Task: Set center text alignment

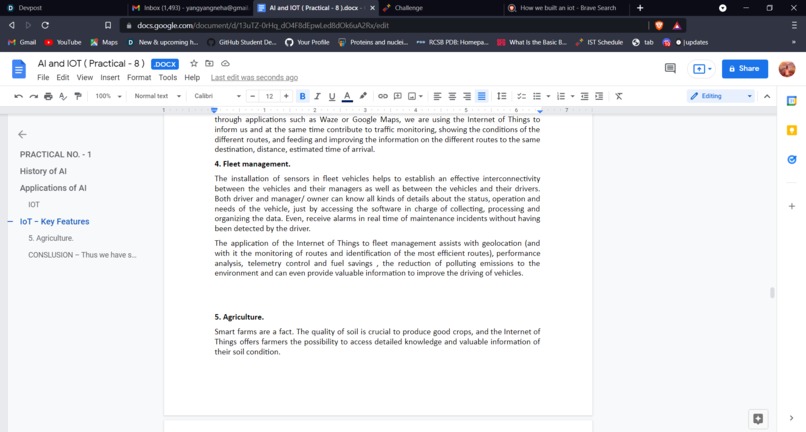Action: 452,96
